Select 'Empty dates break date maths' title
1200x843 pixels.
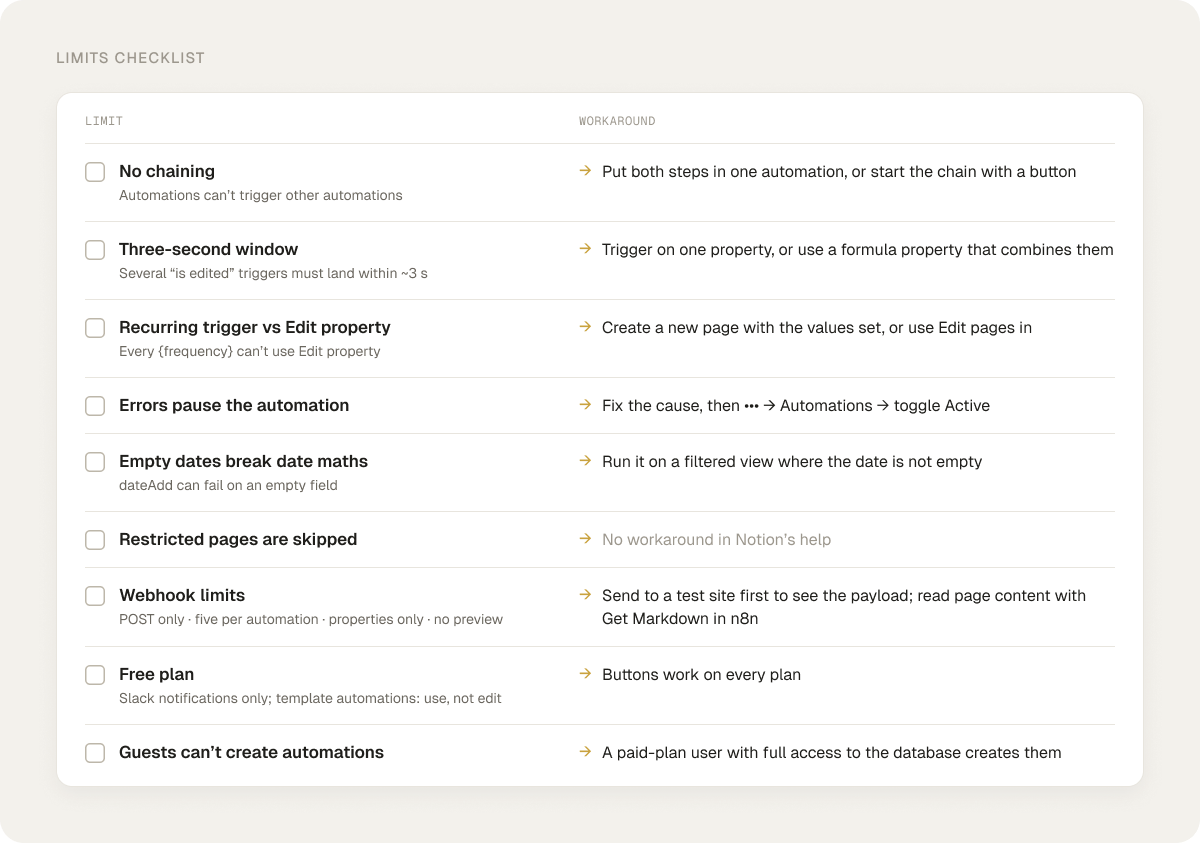[244, 461]
